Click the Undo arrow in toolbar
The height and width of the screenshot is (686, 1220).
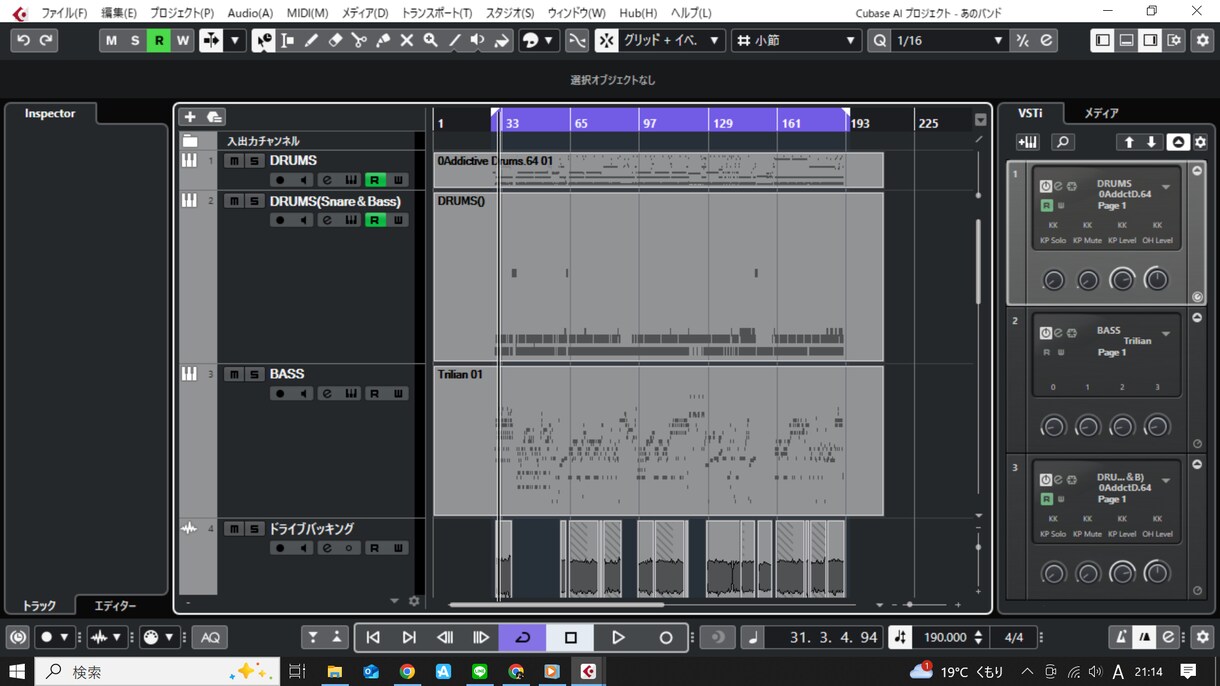pos(23,40)
